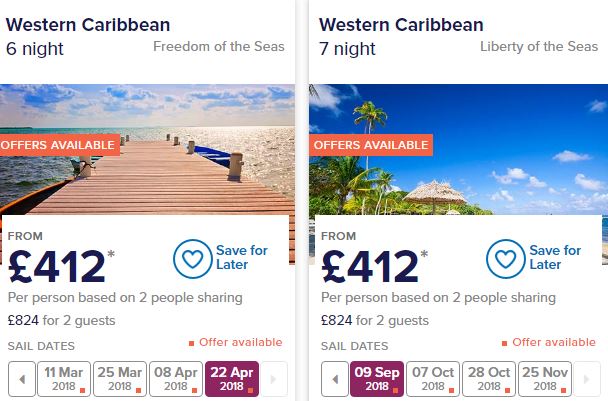Click heart icon on Liberty of the Seas card
This screenshot has height=401, width=608.
506,258
